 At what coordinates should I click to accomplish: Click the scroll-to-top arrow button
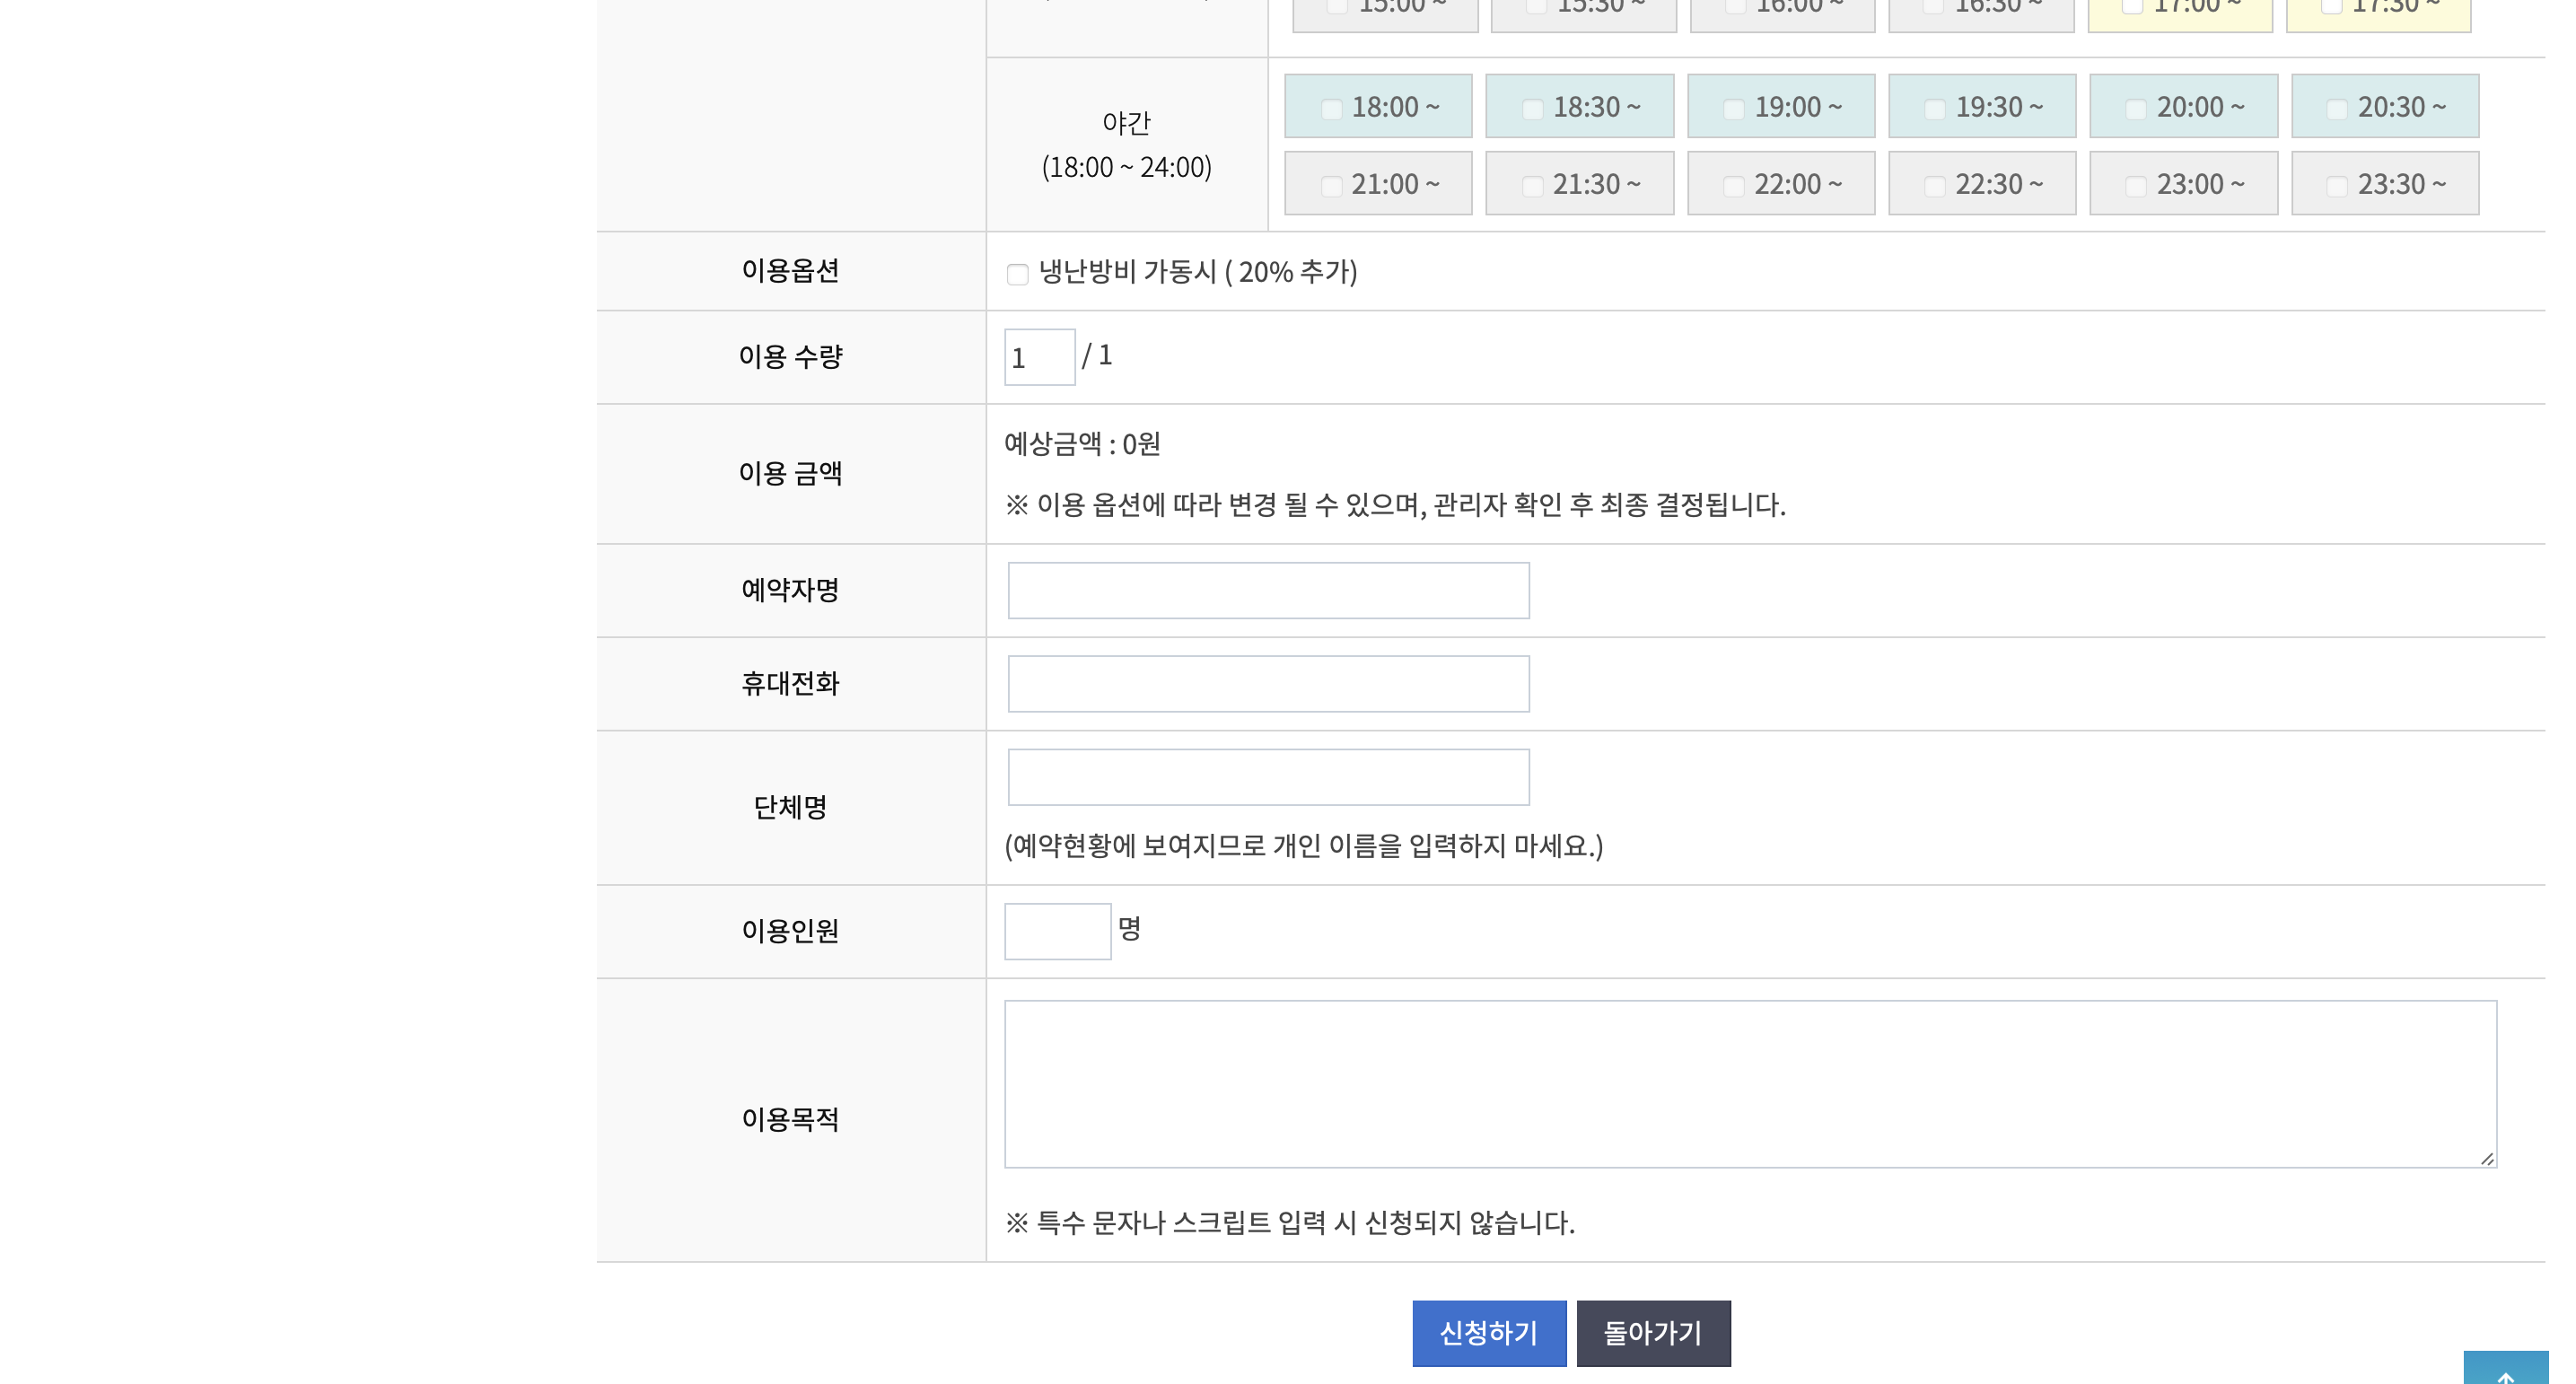pyautogui.click(x=2506, y=1368)
